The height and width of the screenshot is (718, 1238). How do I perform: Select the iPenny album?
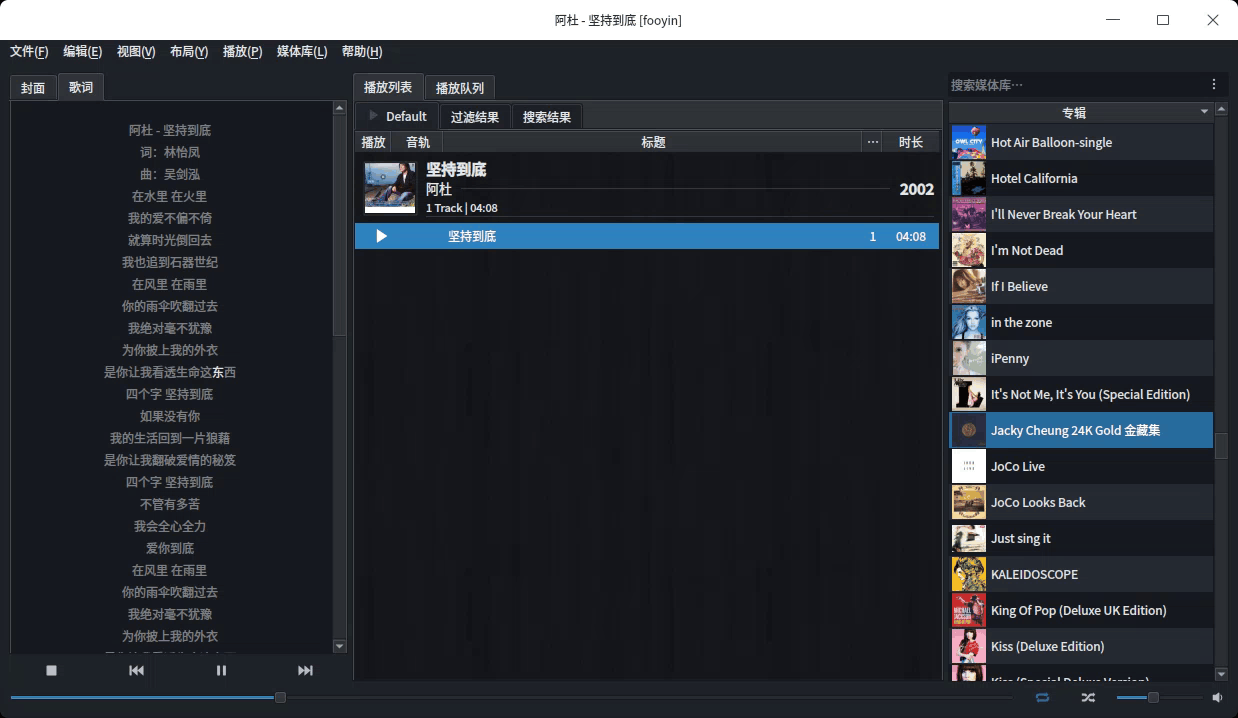(1081, 358)
